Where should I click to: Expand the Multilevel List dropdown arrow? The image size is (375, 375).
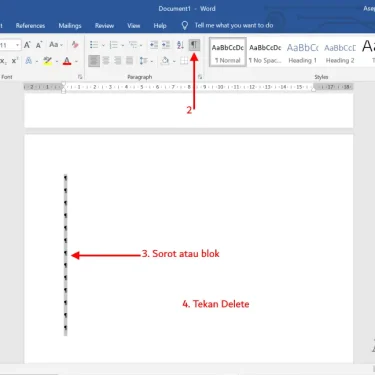coord(141,45)
